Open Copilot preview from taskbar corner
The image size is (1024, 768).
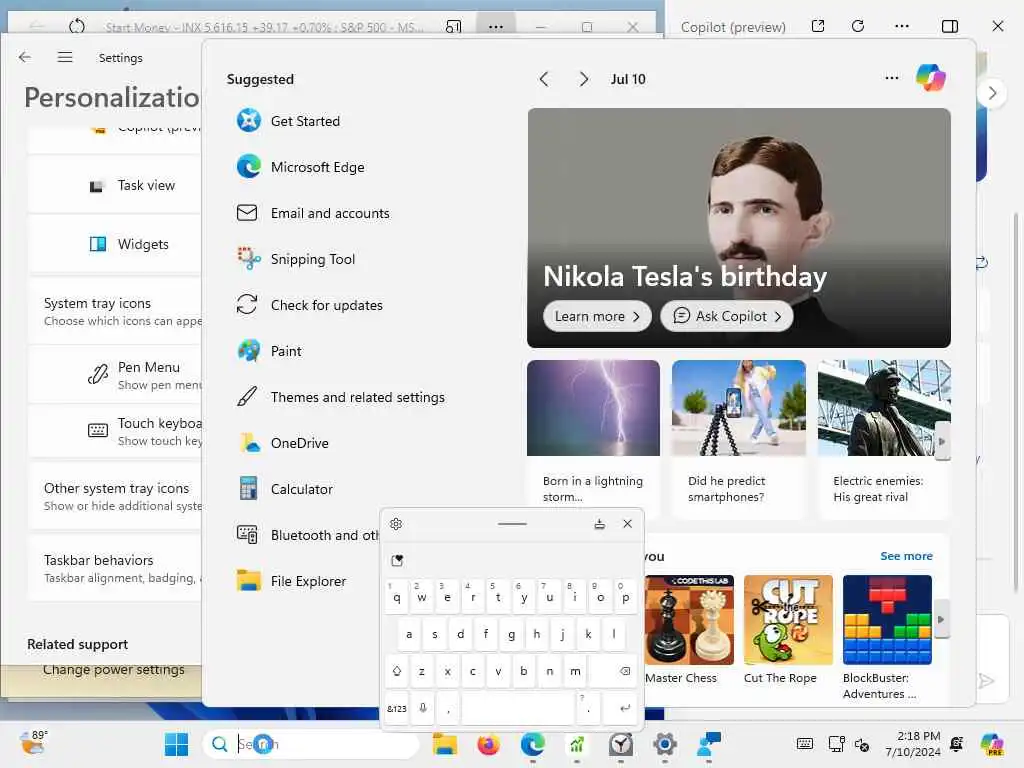[992, 744]
